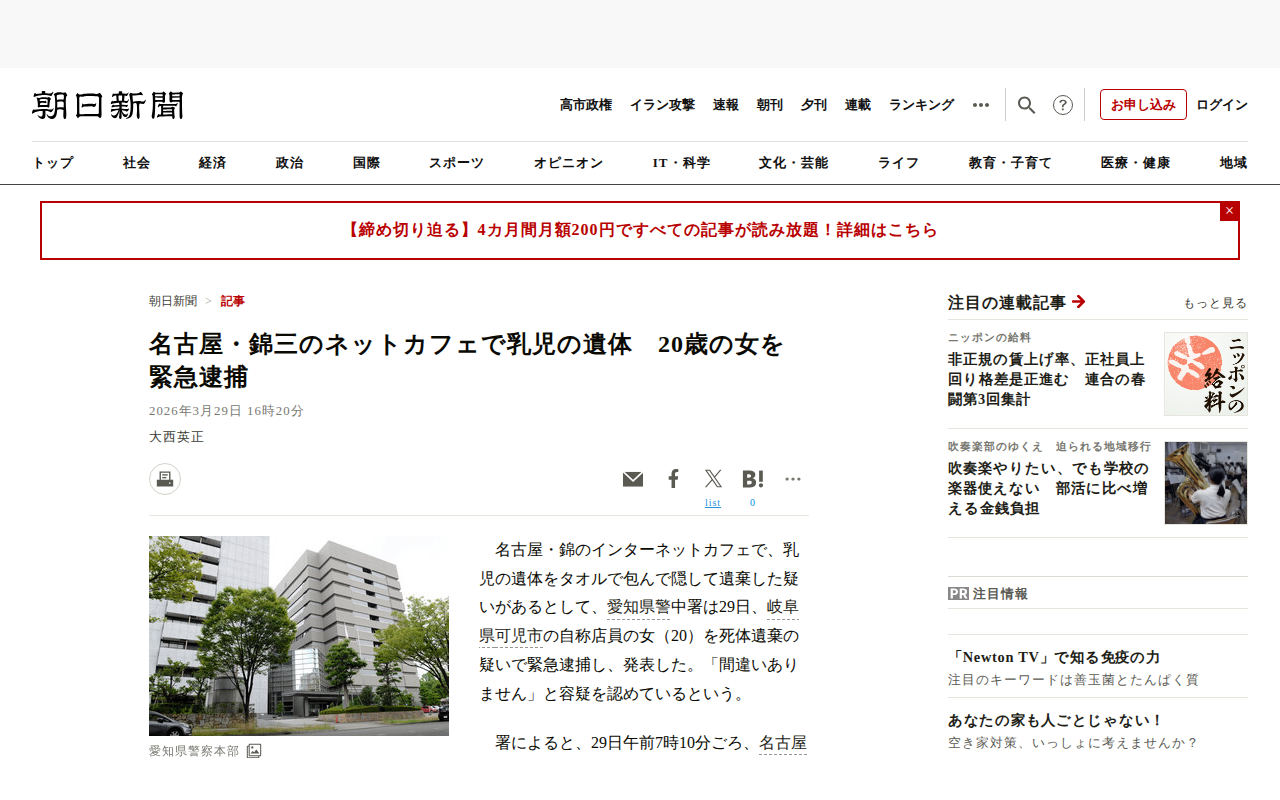This screenshot has height=800, width=1280.
Task: Click 朝日新聞 breadcrumb link
Action: 173,301
